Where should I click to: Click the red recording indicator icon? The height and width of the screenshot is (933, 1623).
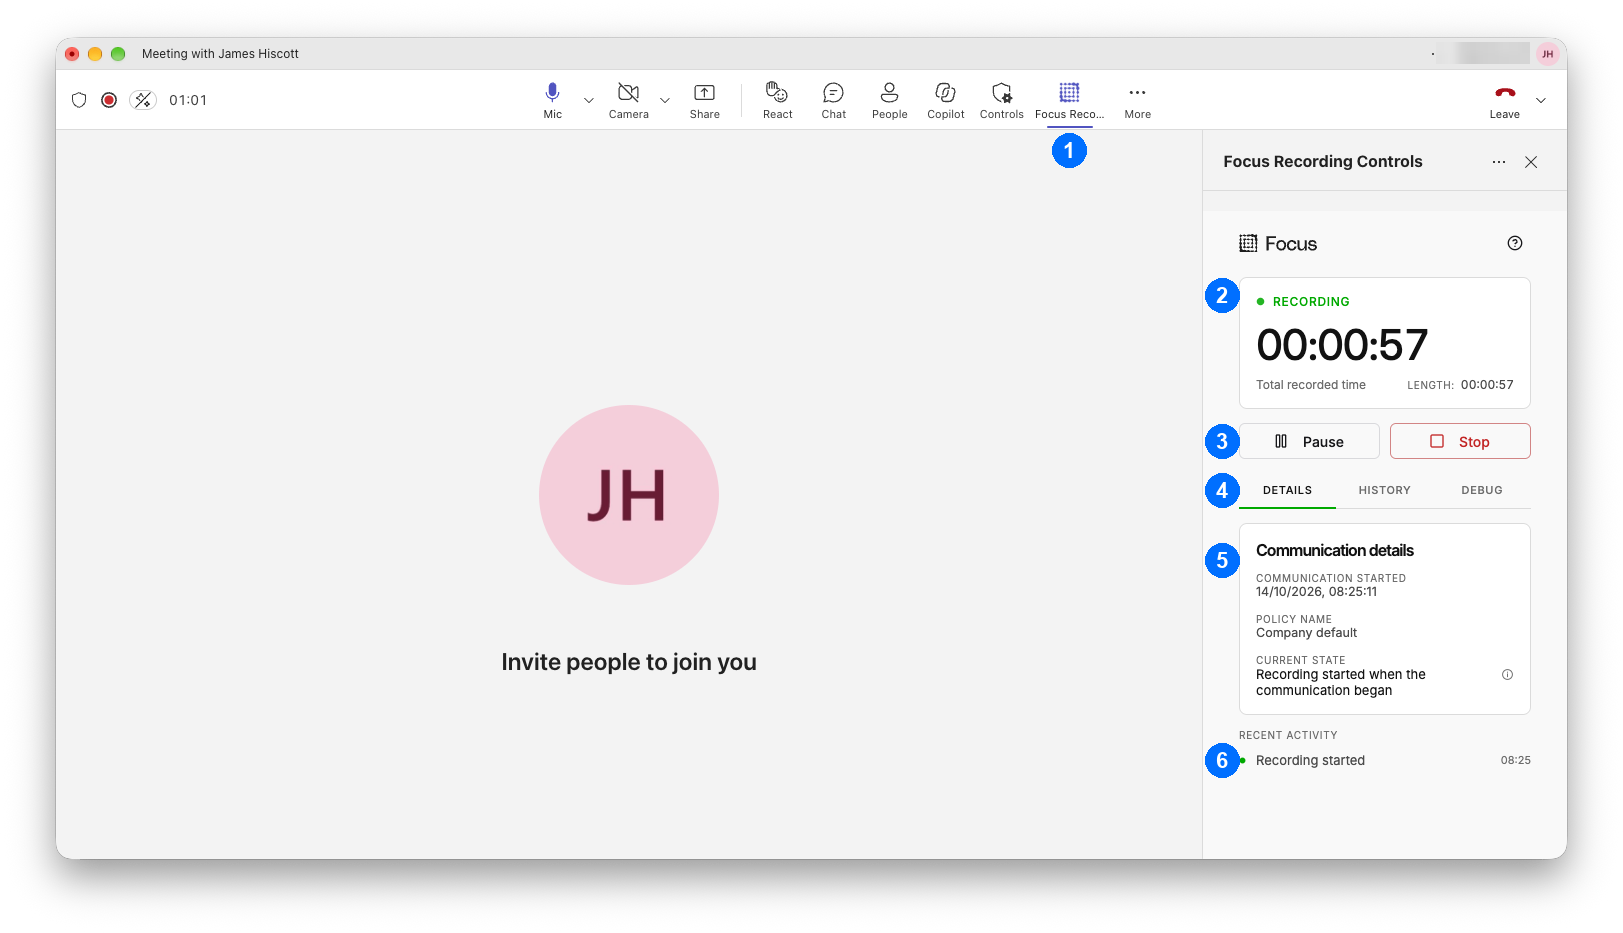click(x=109, y=100)
